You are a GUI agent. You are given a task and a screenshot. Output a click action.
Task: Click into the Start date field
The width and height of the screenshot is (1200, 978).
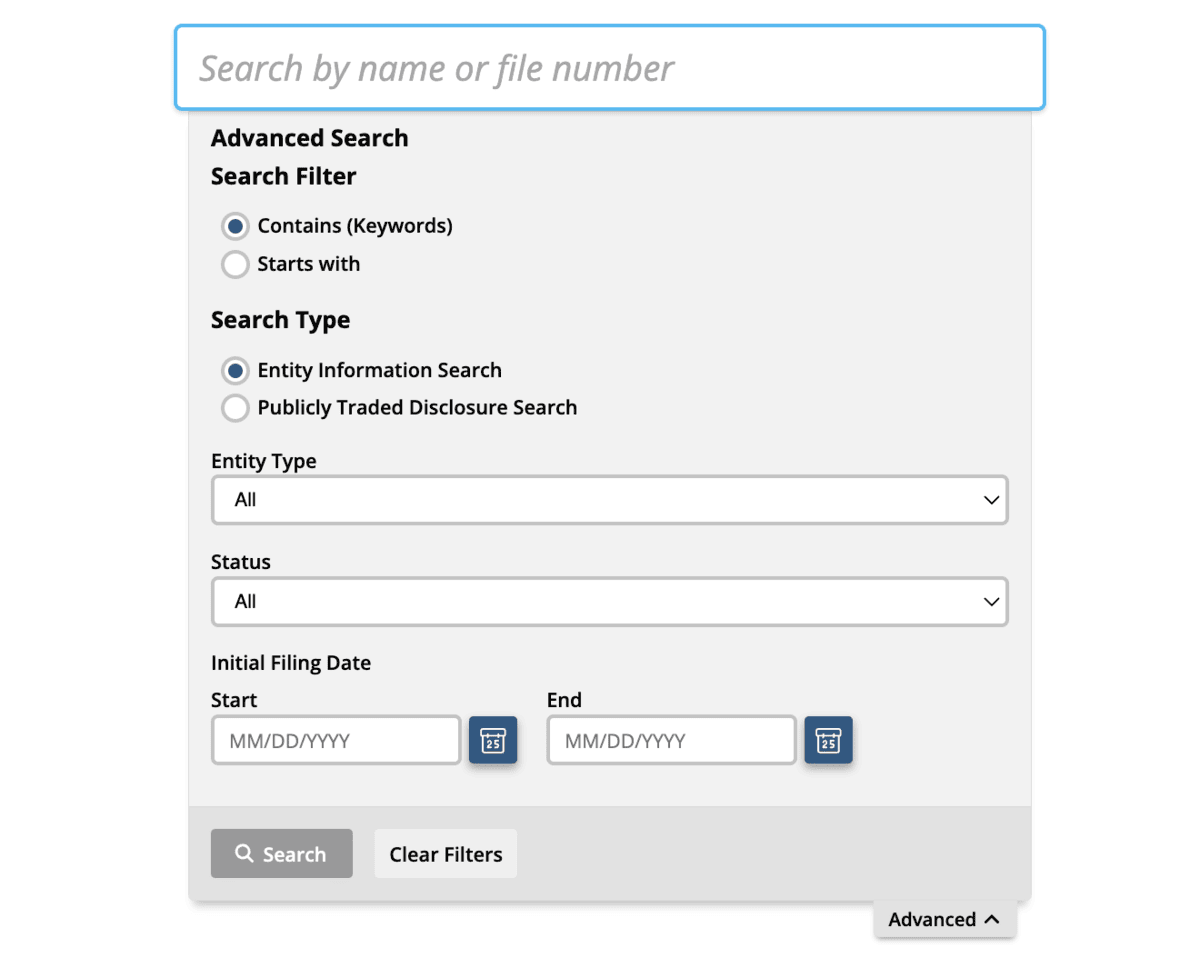point(336,741)
